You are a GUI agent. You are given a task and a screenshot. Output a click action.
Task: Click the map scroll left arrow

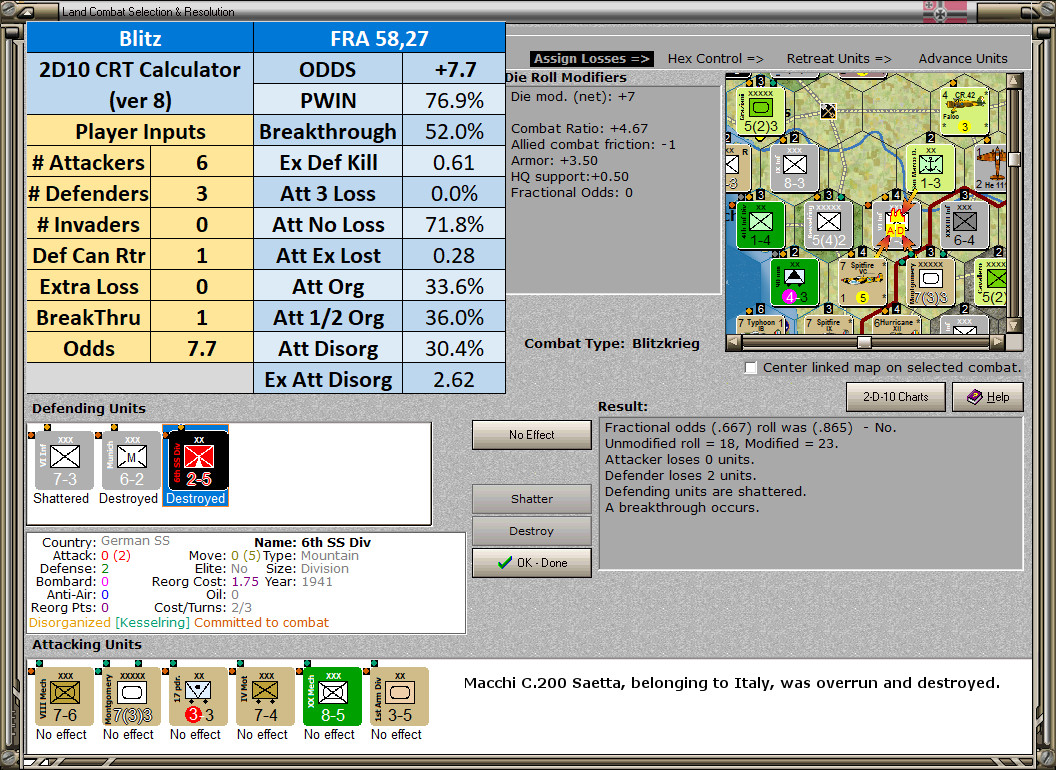pos(733,342)
